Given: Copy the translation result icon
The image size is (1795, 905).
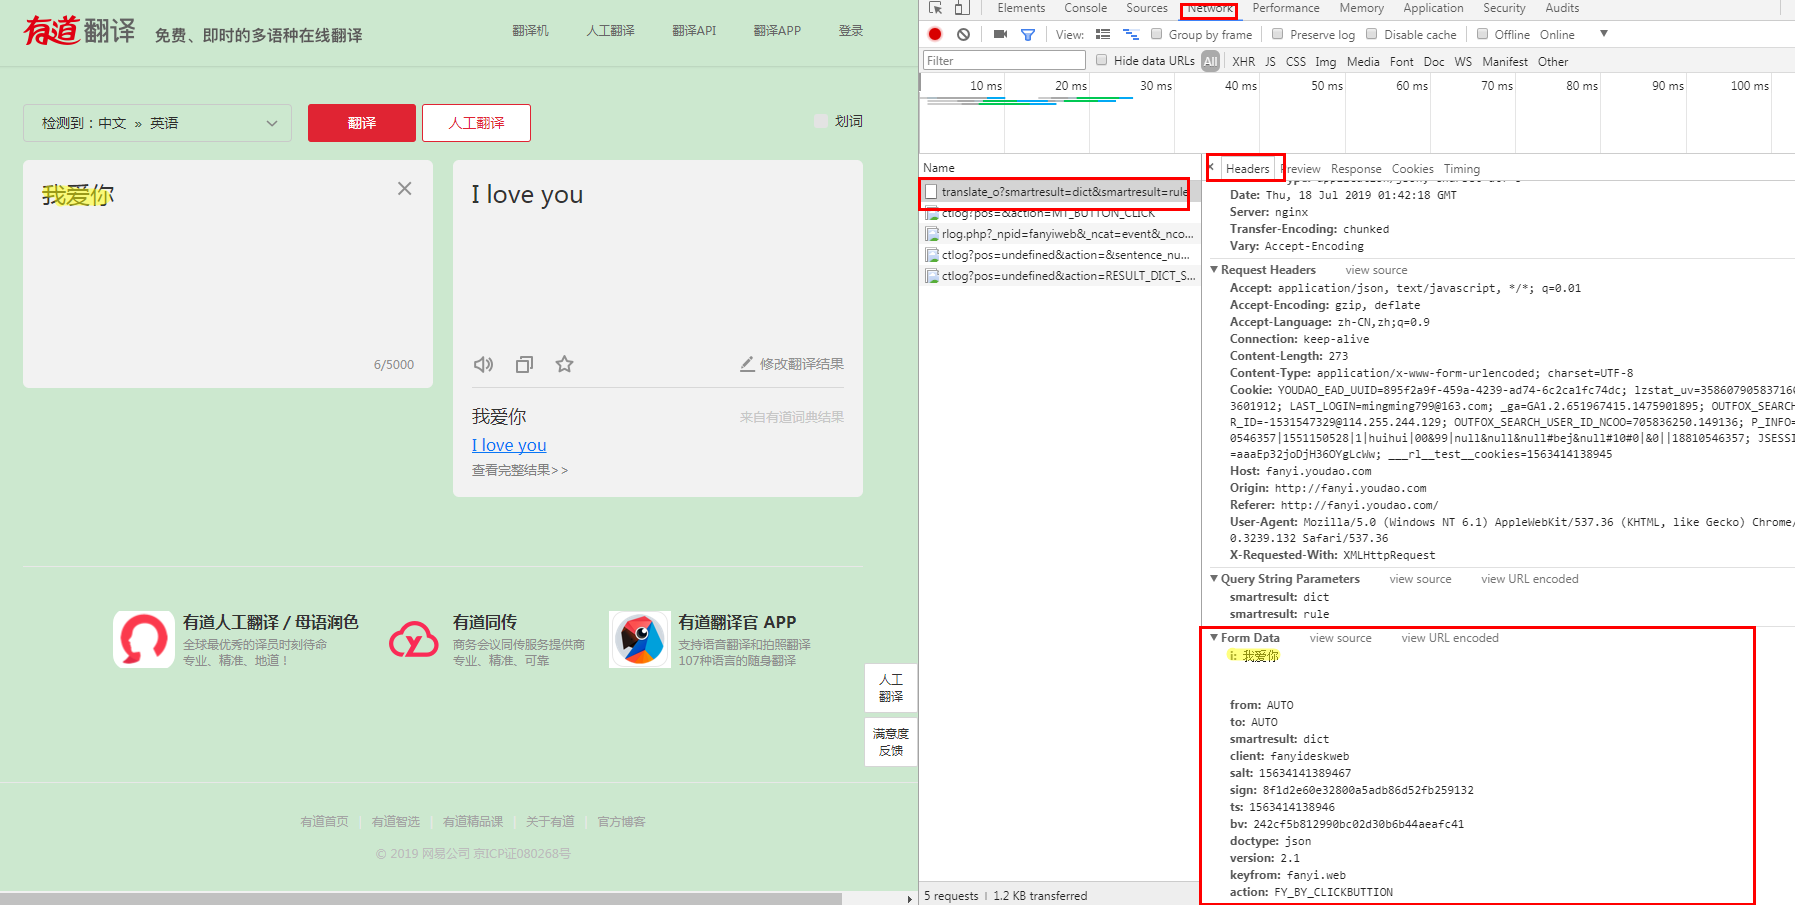Looking at the screenshot, I should tap(524, 364).
